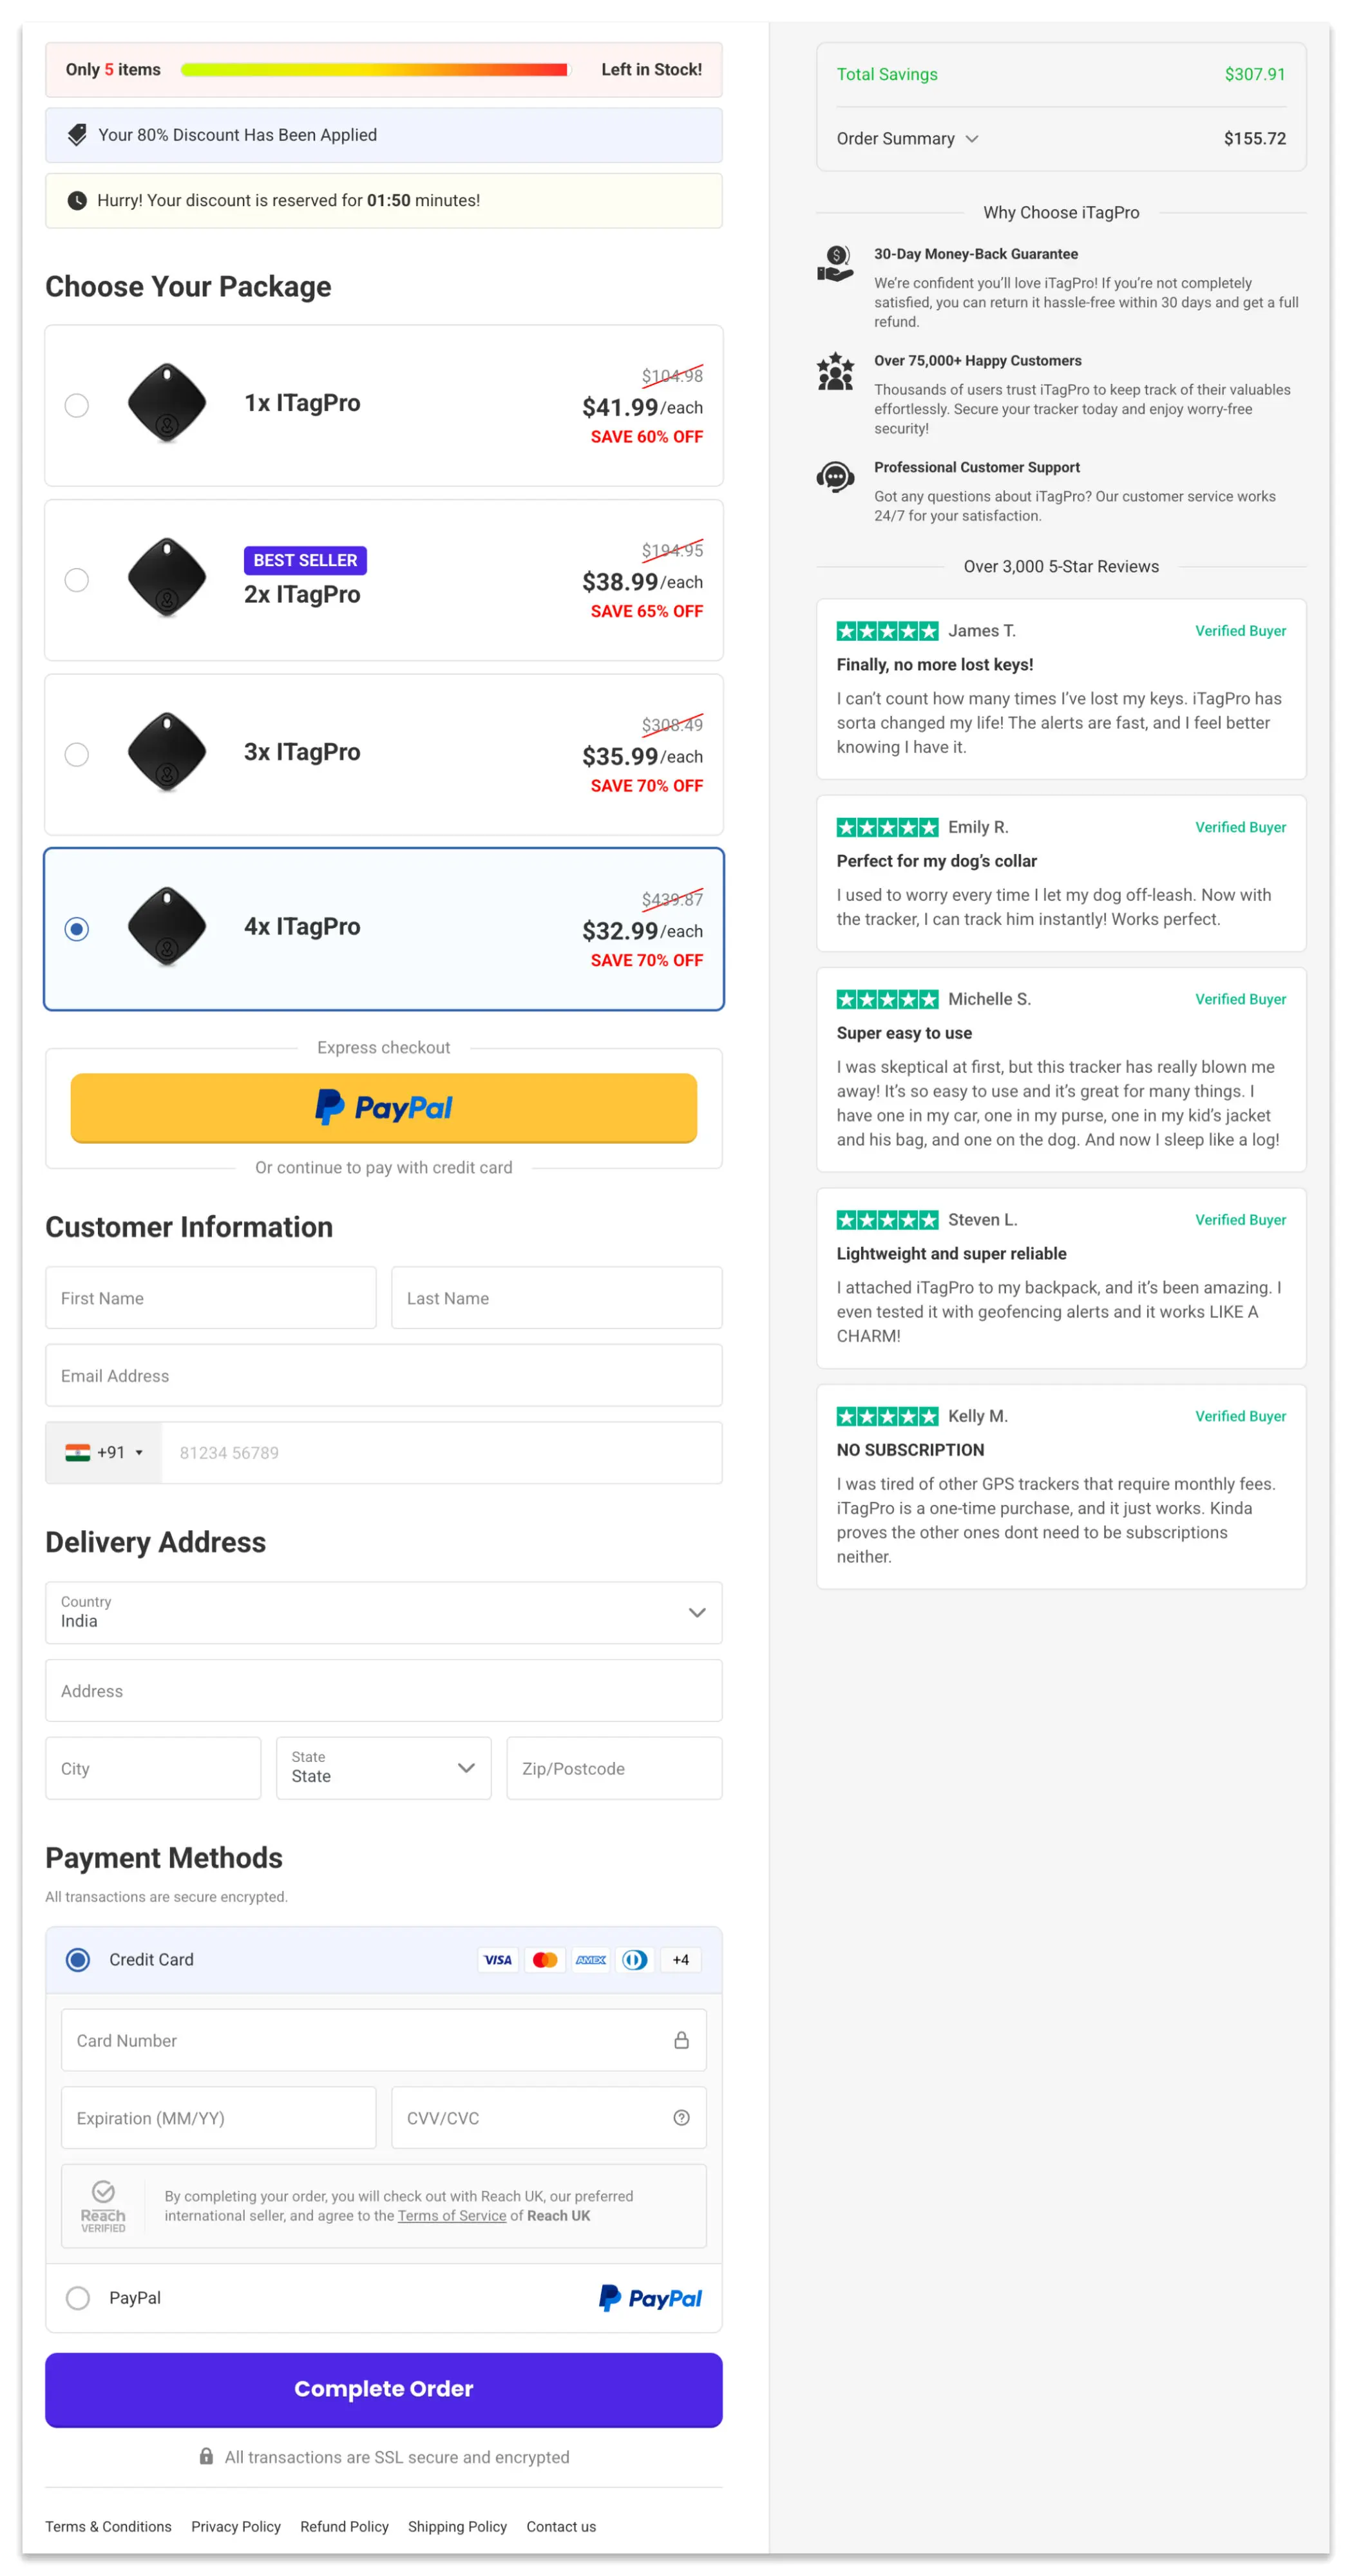
Task: Click the CVV/CVC help icon
Action: pyautogui.click(x=682, y=2118)
